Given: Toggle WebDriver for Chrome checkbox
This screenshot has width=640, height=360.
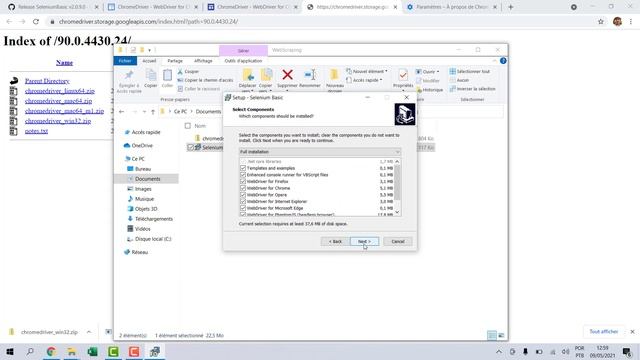Looking at the screenshot, I should click(243, 188).
